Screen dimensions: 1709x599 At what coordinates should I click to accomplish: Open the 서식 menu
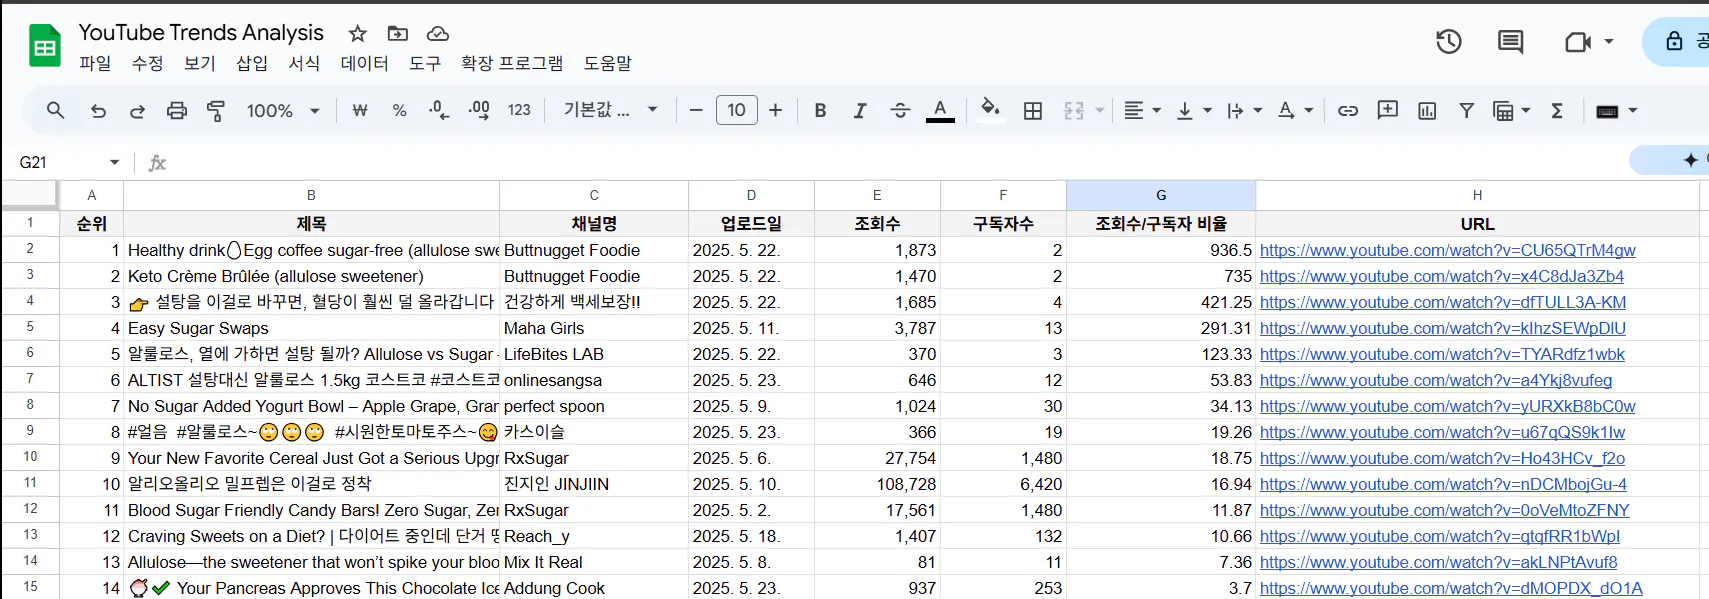coord(304,63)
